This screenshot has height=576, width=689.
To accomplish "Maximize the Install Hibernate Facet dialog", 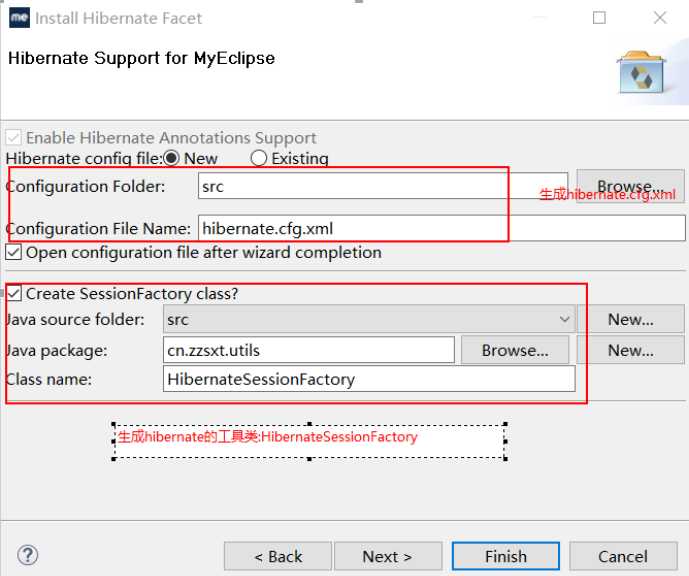I will pyautogui.click(x=599, y=18).
